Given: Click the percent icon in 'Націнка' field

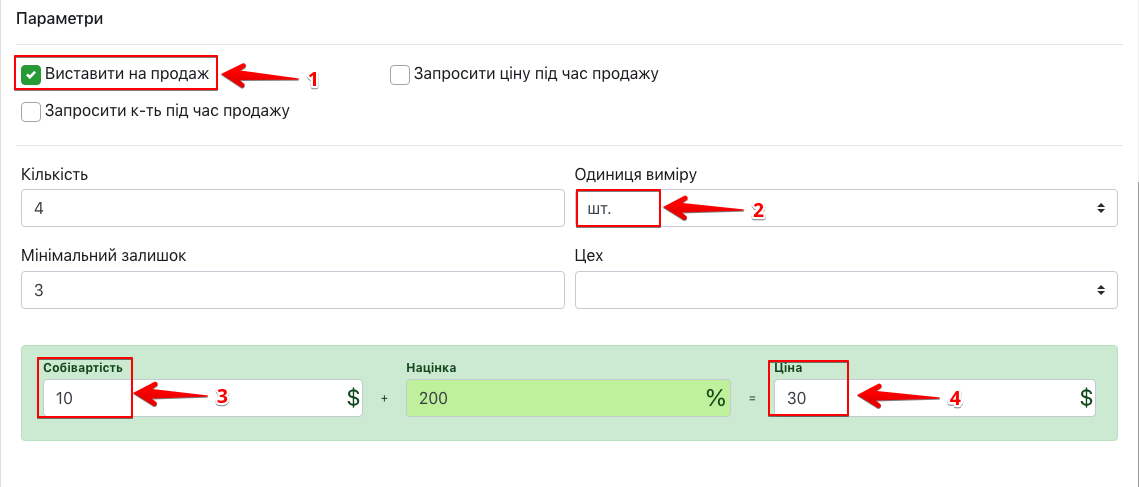Looking at the screenshot, I should (715, 397).
